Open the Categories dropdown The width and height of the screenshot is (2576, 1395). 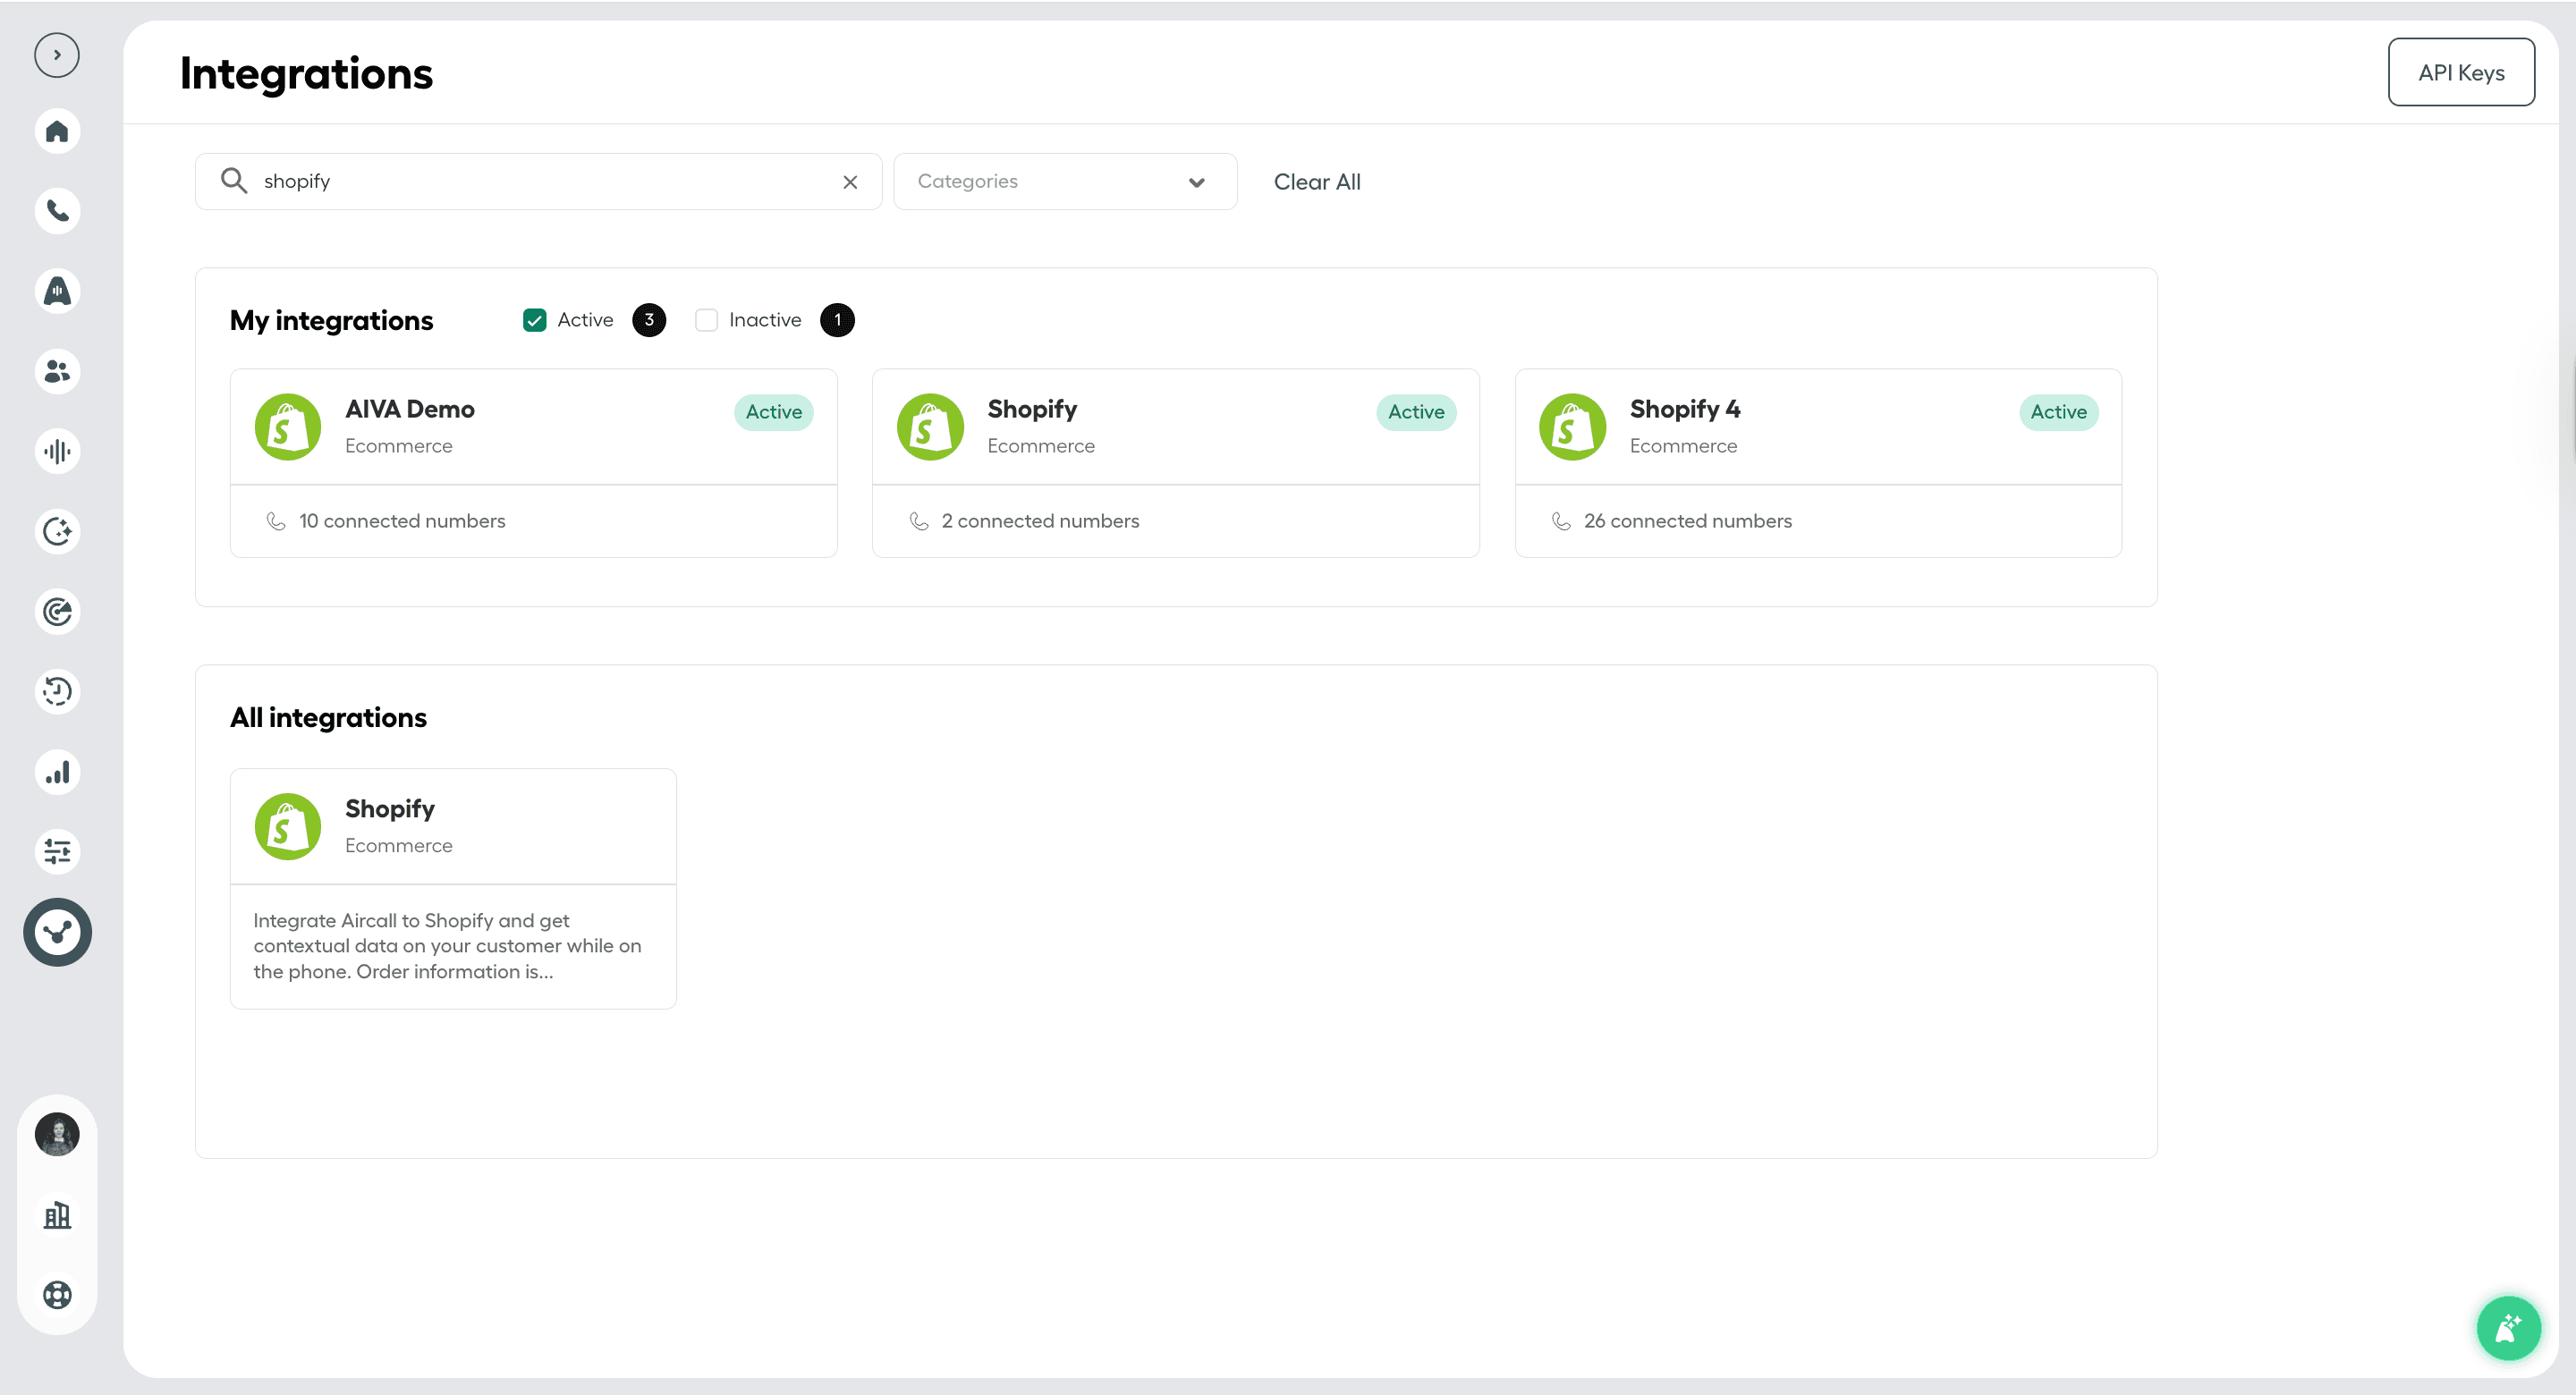[1065, 181]
